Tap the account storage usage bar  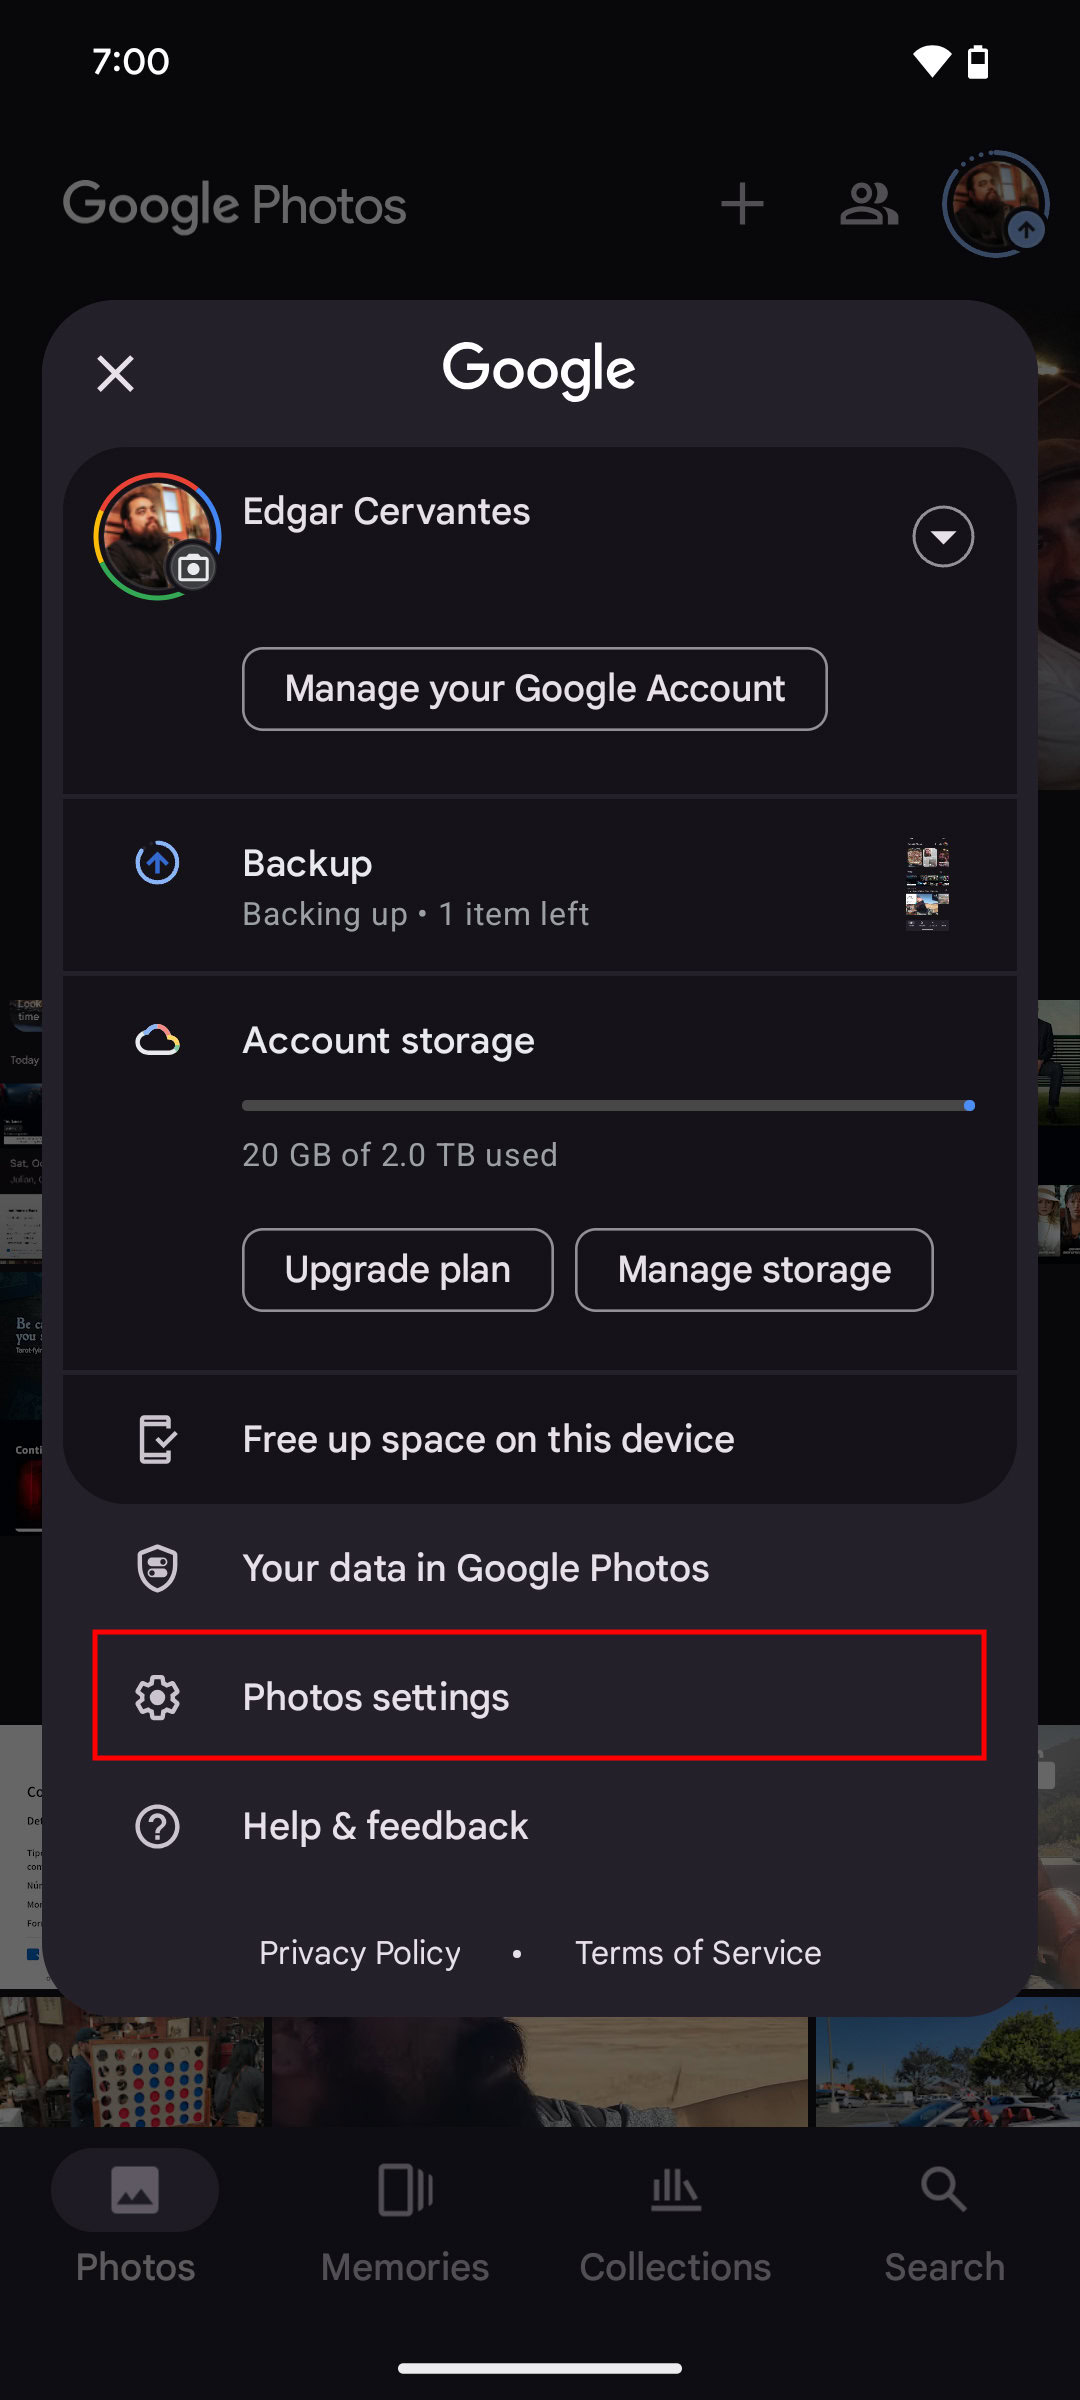pos(608,1106)
